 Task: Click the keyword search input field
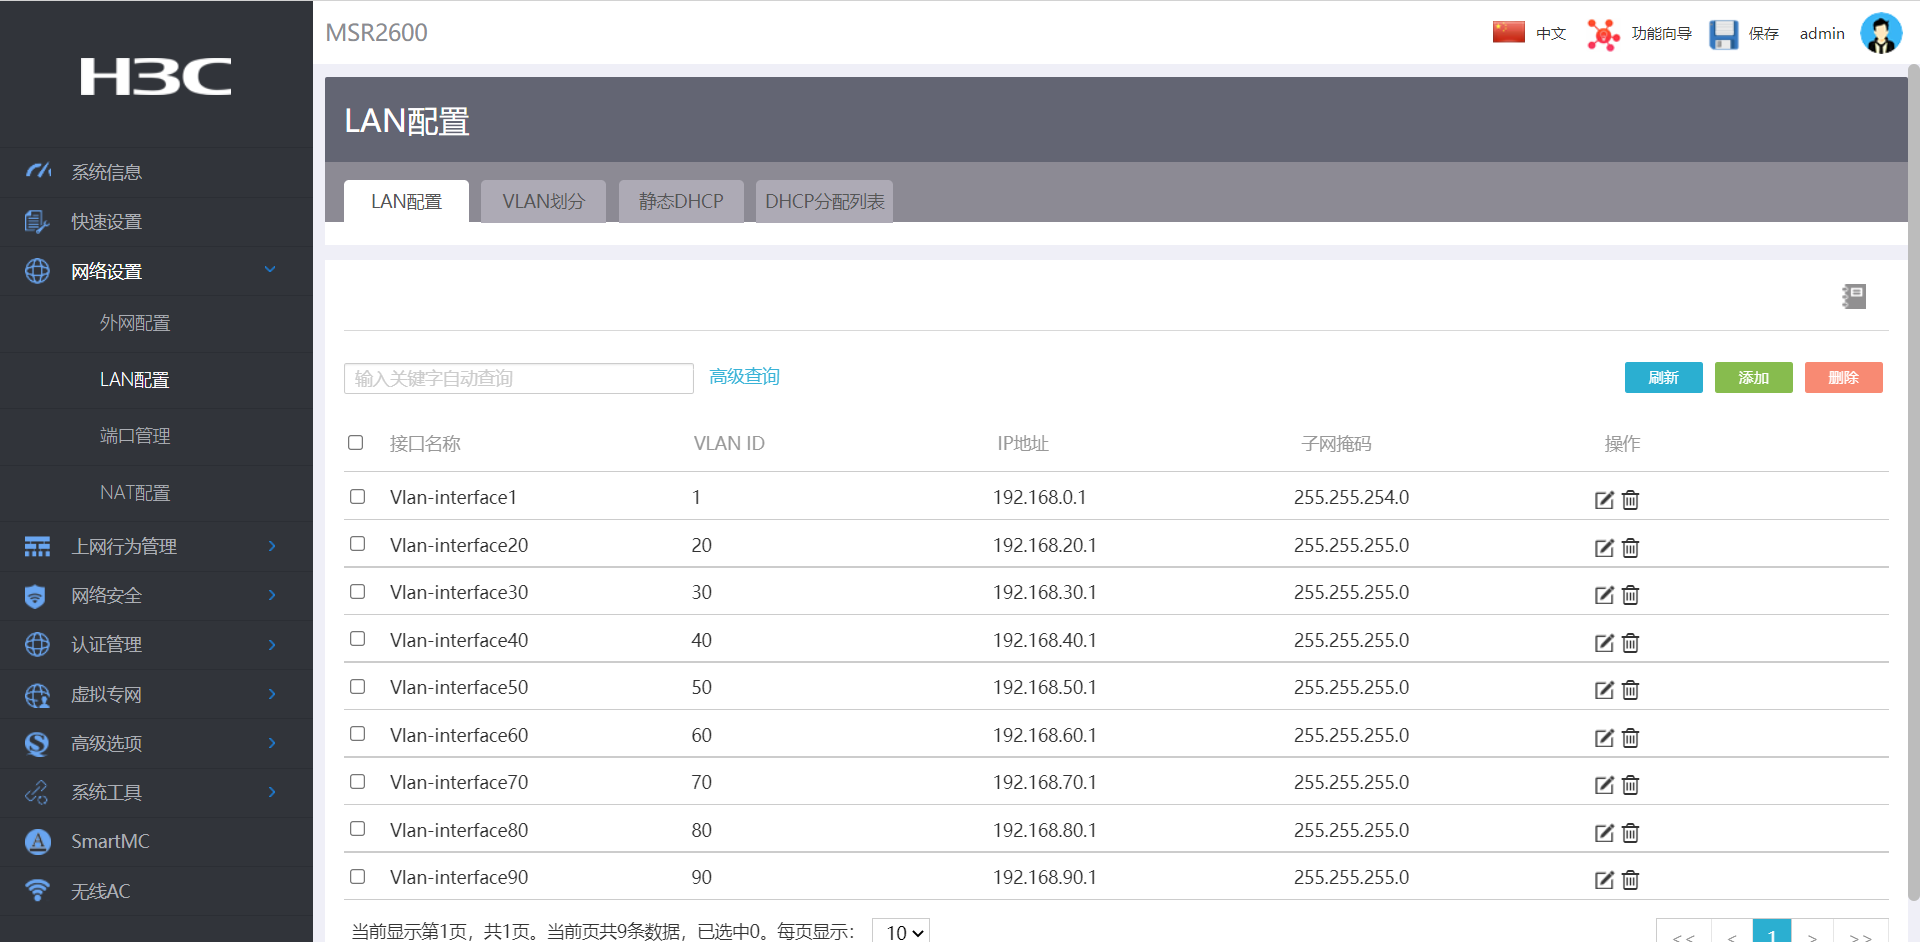[519, 378]
